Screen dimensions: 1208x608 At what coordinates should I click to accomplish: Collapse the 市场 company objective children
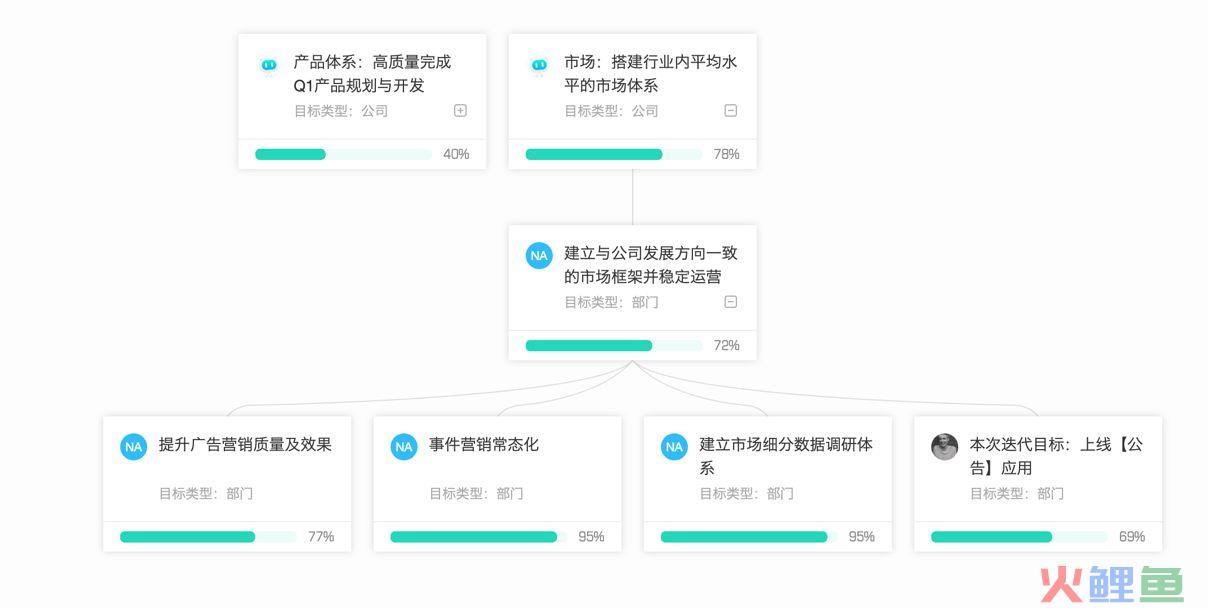[x=730, y=111]
